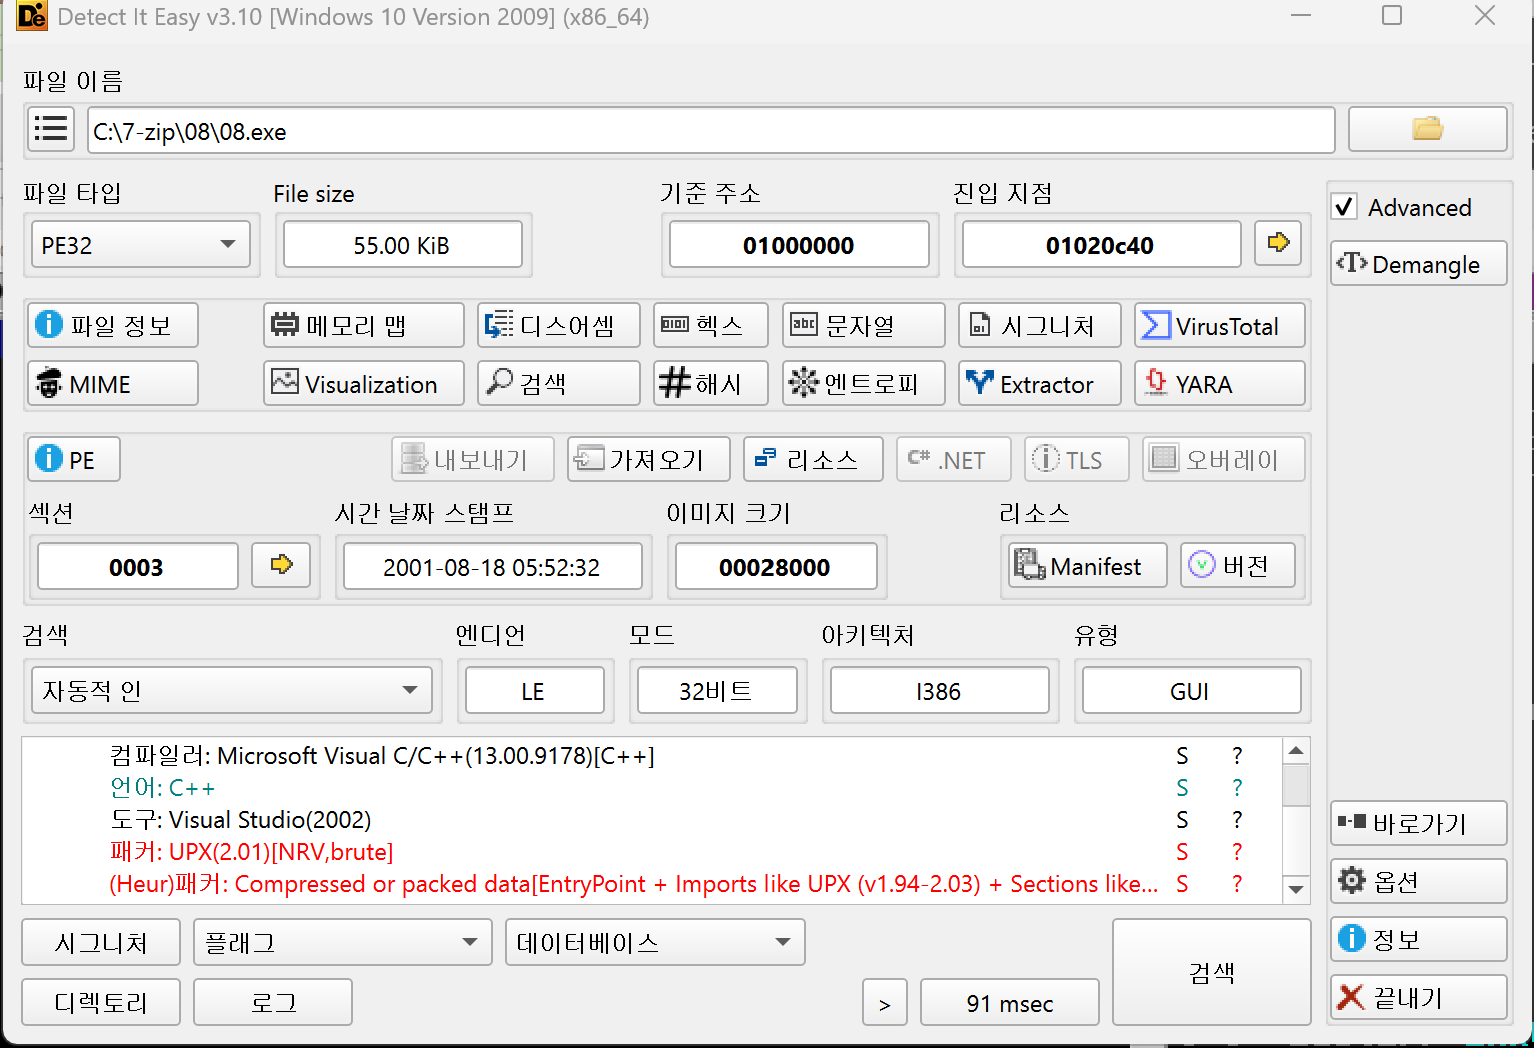Open 메모리 맵 memory map
1534x1048 pixels.
[x=364, y=326]
